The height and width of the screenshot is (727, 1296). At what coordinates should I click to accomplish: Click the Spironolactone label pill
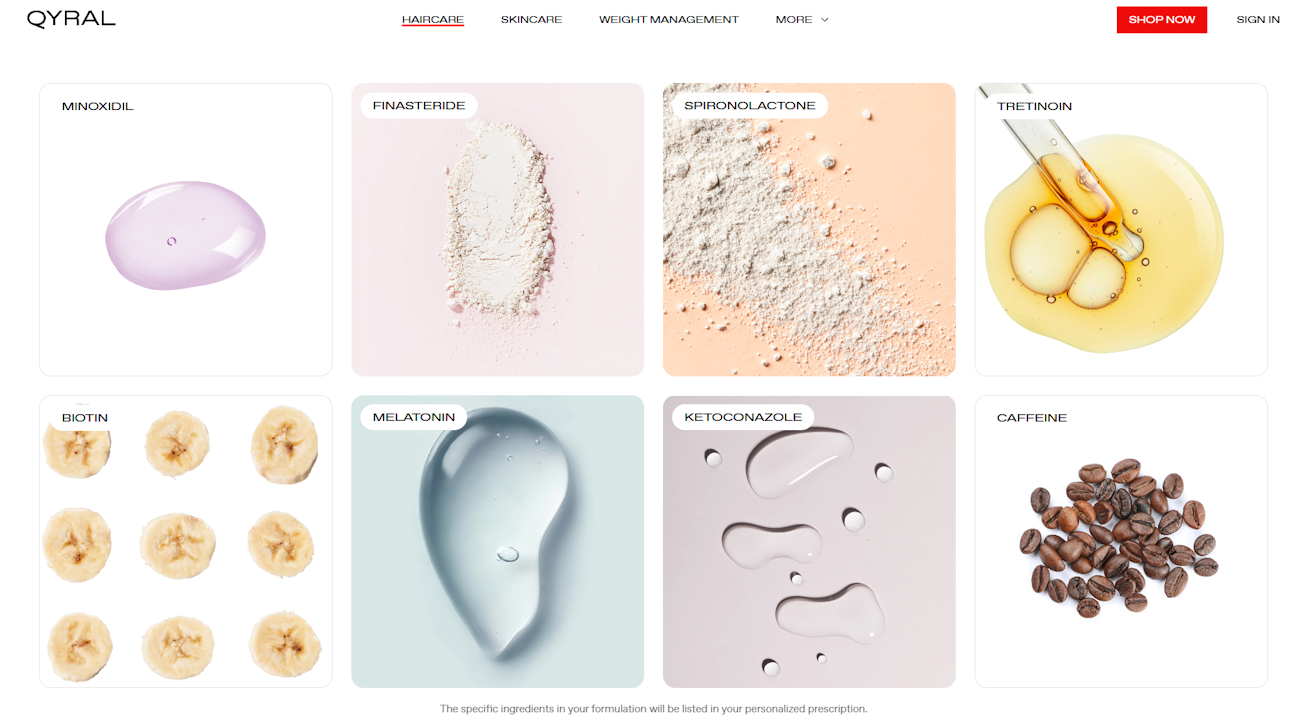[x=750, y=105]
